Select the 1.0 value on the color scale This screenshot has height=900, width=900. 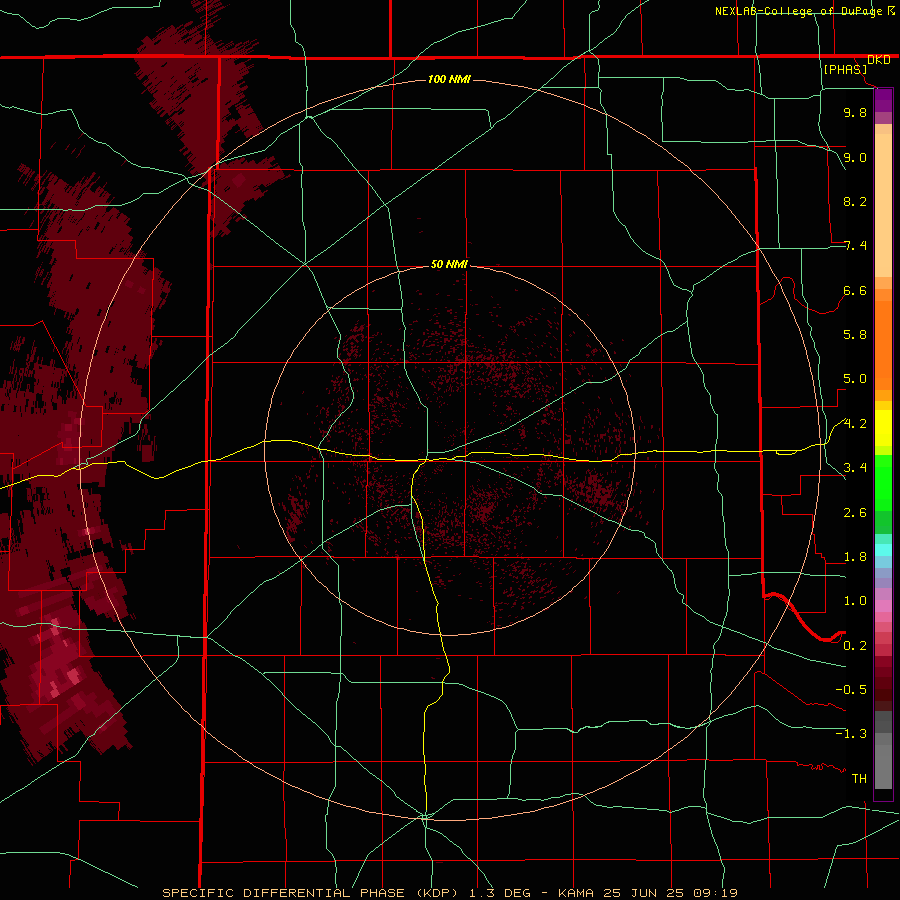[x=855, y=601]
